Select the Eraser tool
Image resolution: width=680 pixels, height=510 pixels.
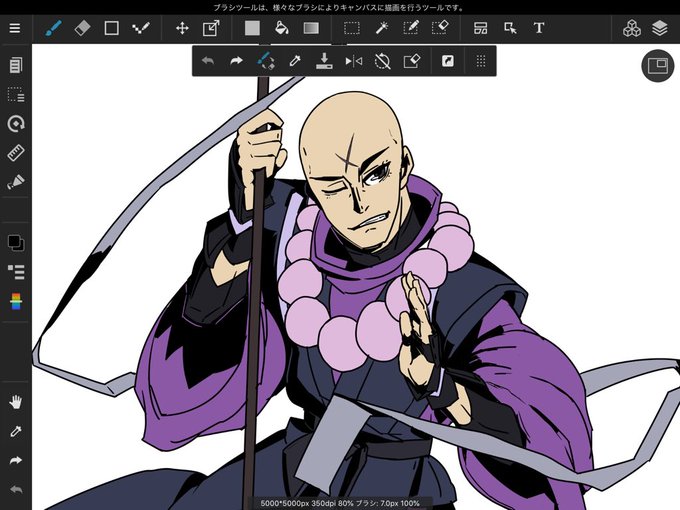[x=82, y=29]
